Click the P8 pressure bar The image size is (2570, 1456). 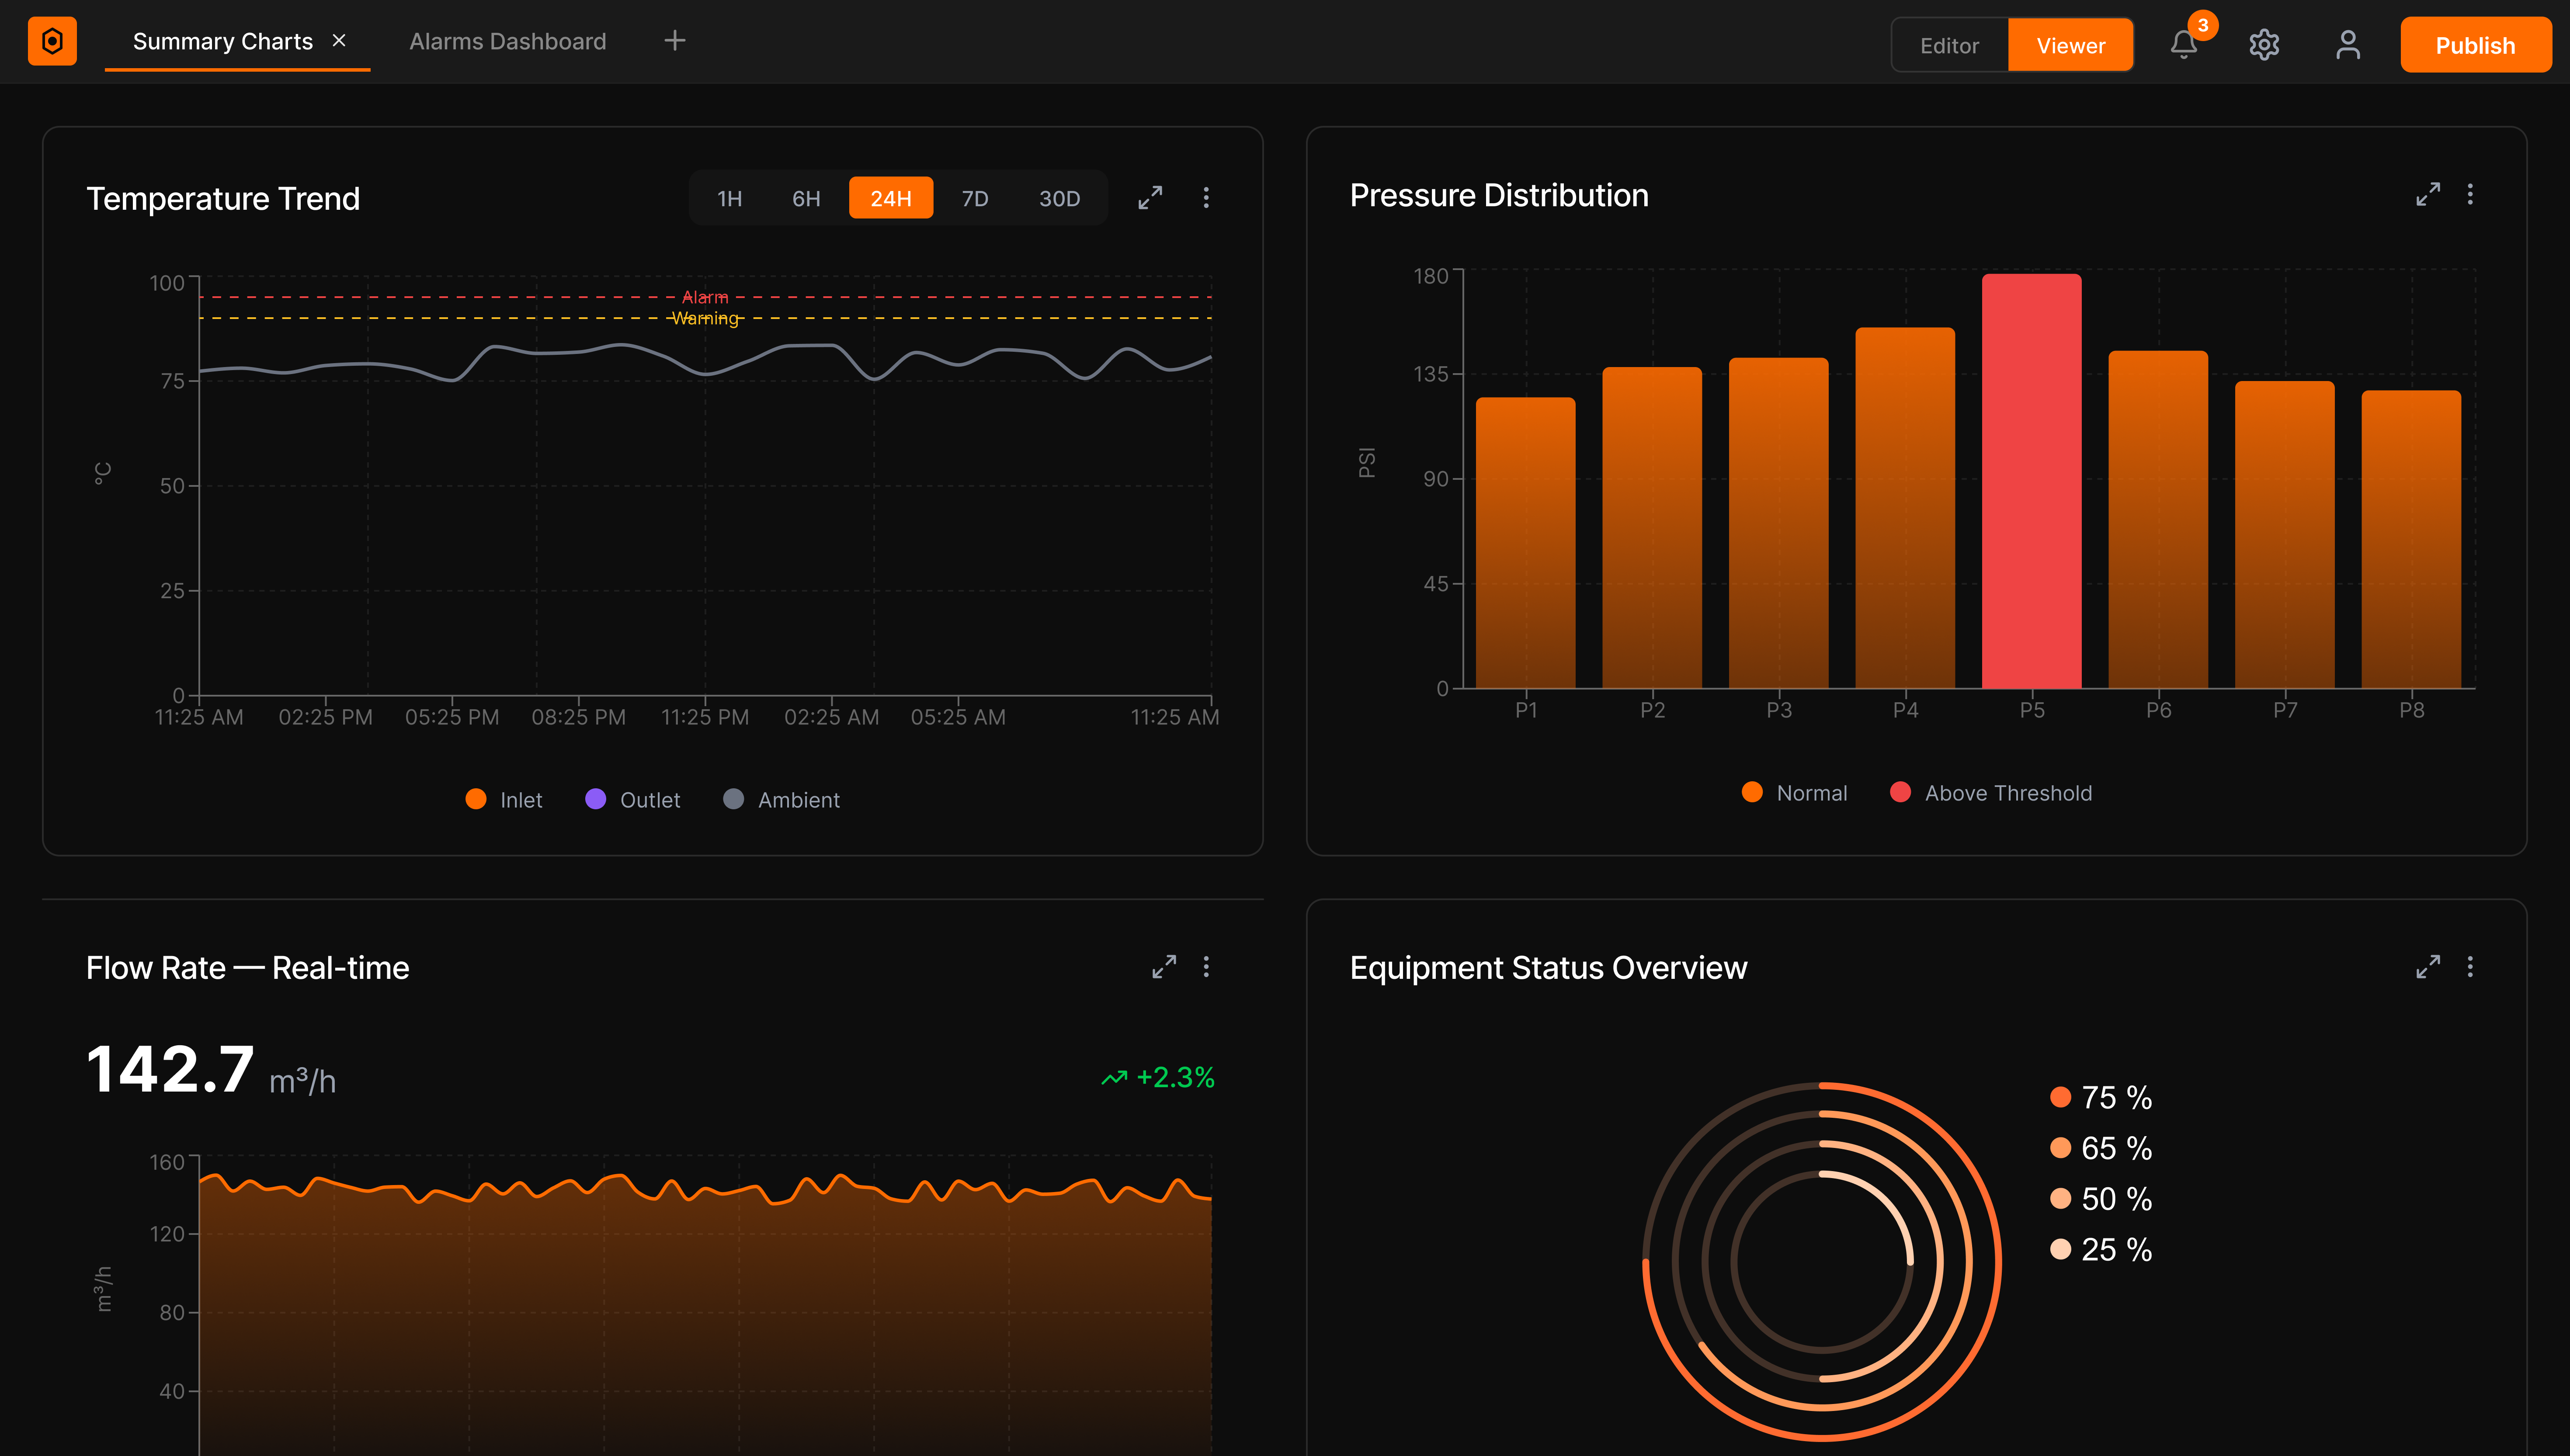2411,539
